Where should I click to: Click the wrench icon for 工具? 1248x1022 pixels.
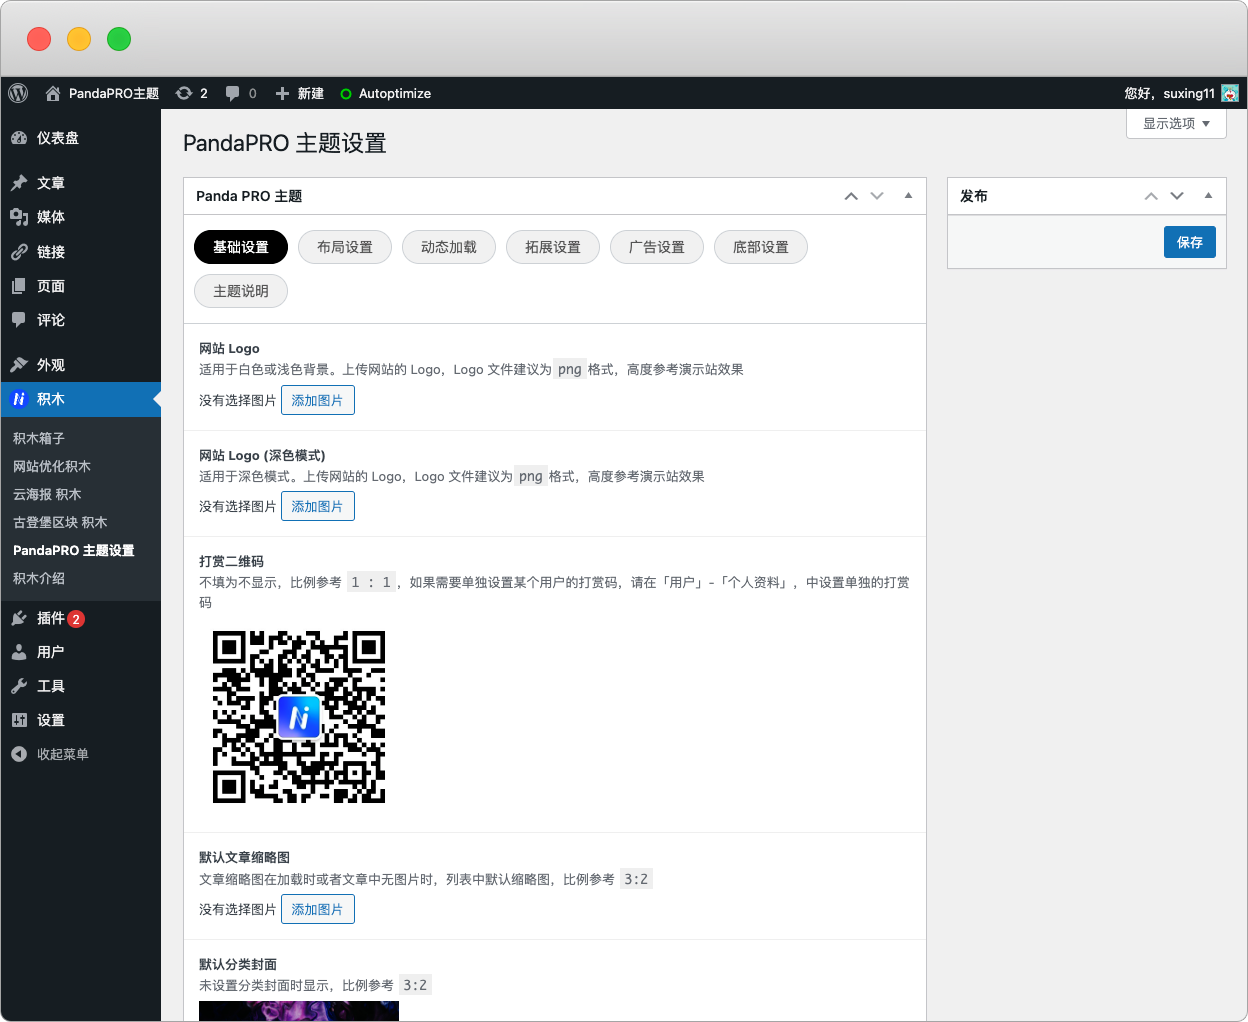19,686
